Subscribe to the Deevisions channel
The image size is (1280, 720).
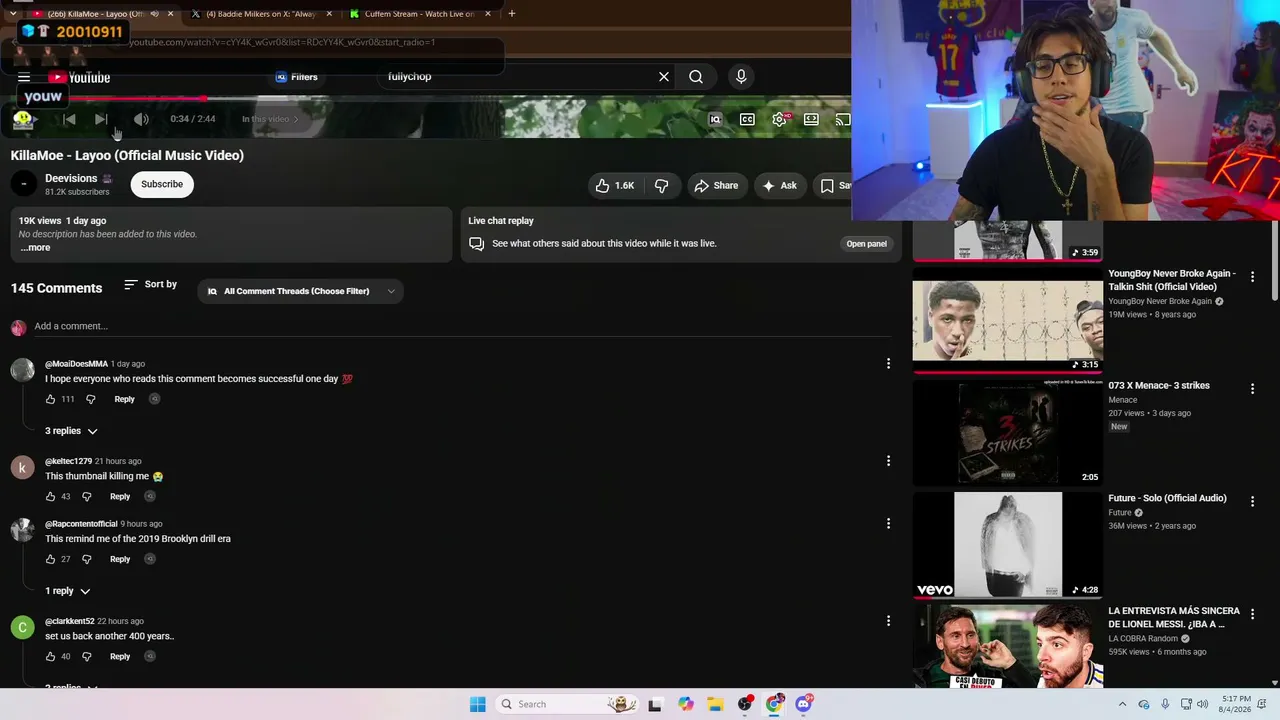162,184
